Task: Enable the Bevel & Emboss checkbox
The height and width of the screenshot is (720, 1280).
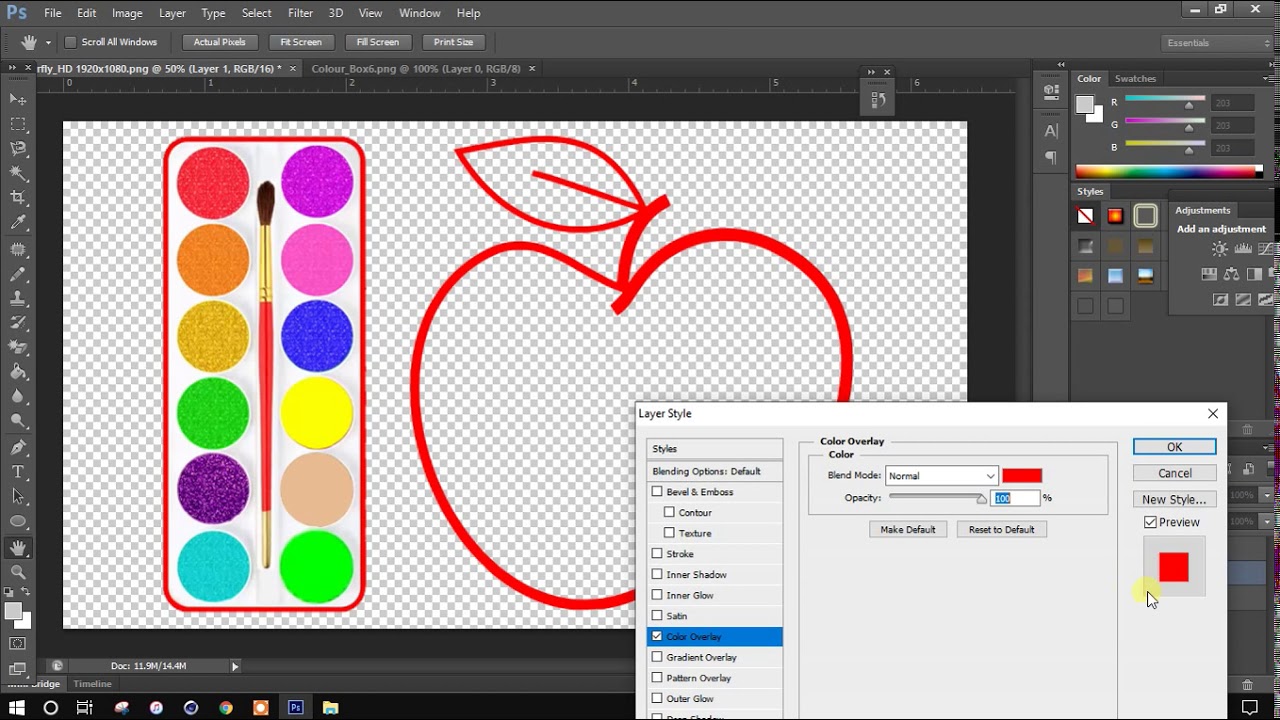Action: (x=657, y=492)
